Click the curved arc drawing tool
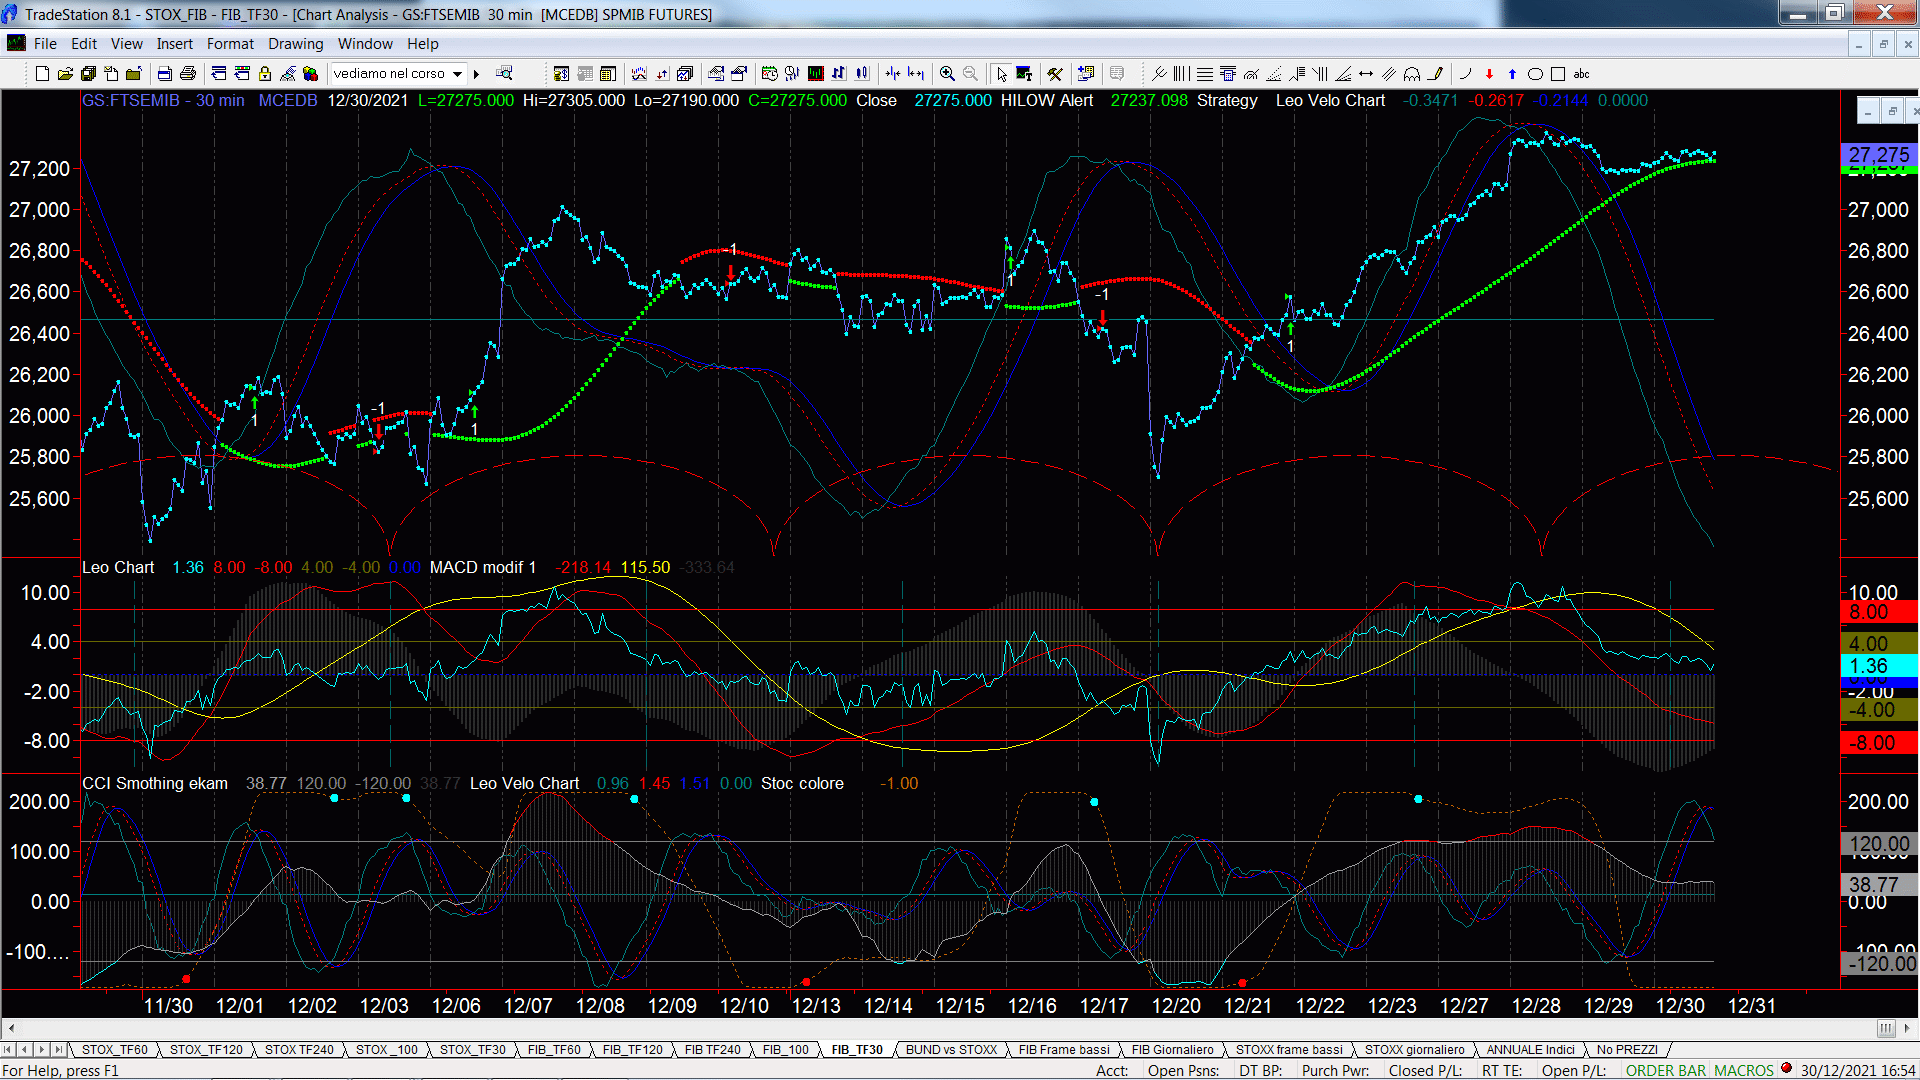 pos(1465,73)
